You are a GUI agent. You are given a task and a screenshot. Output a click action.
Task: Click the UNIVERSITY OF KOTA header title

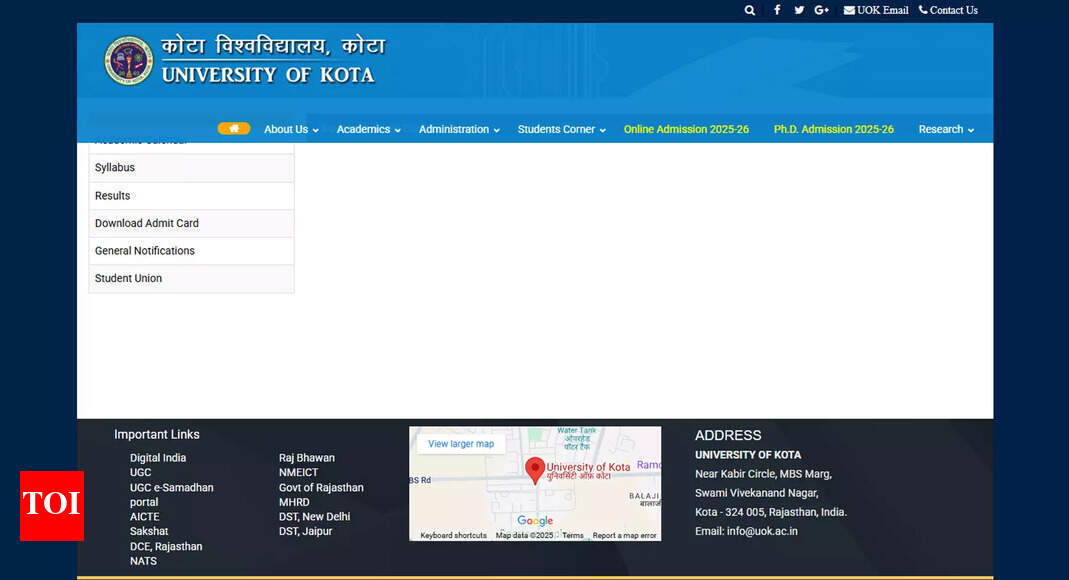click(x=268, y=74)
